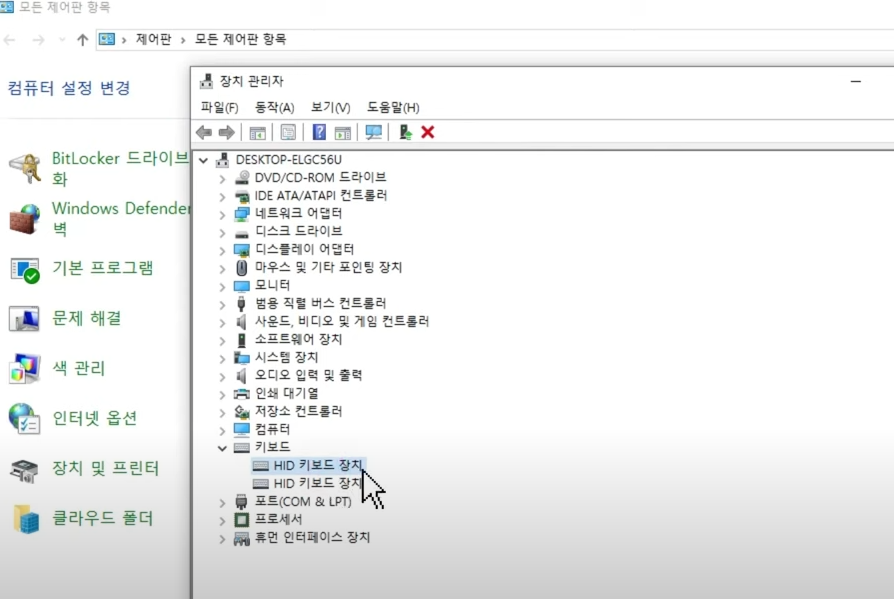The height and width of the screenshot is (599, 894).
Task: Click the Up arrow in Control Panel navigation
Action: (x=81, y=42)
